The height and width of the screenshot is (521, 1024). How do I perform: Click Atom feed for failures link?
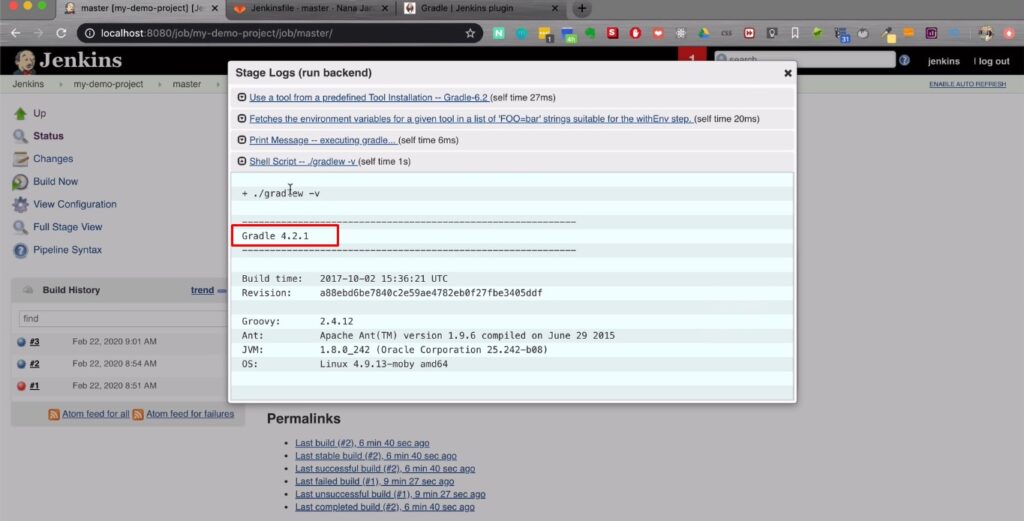tap(190, 415)
